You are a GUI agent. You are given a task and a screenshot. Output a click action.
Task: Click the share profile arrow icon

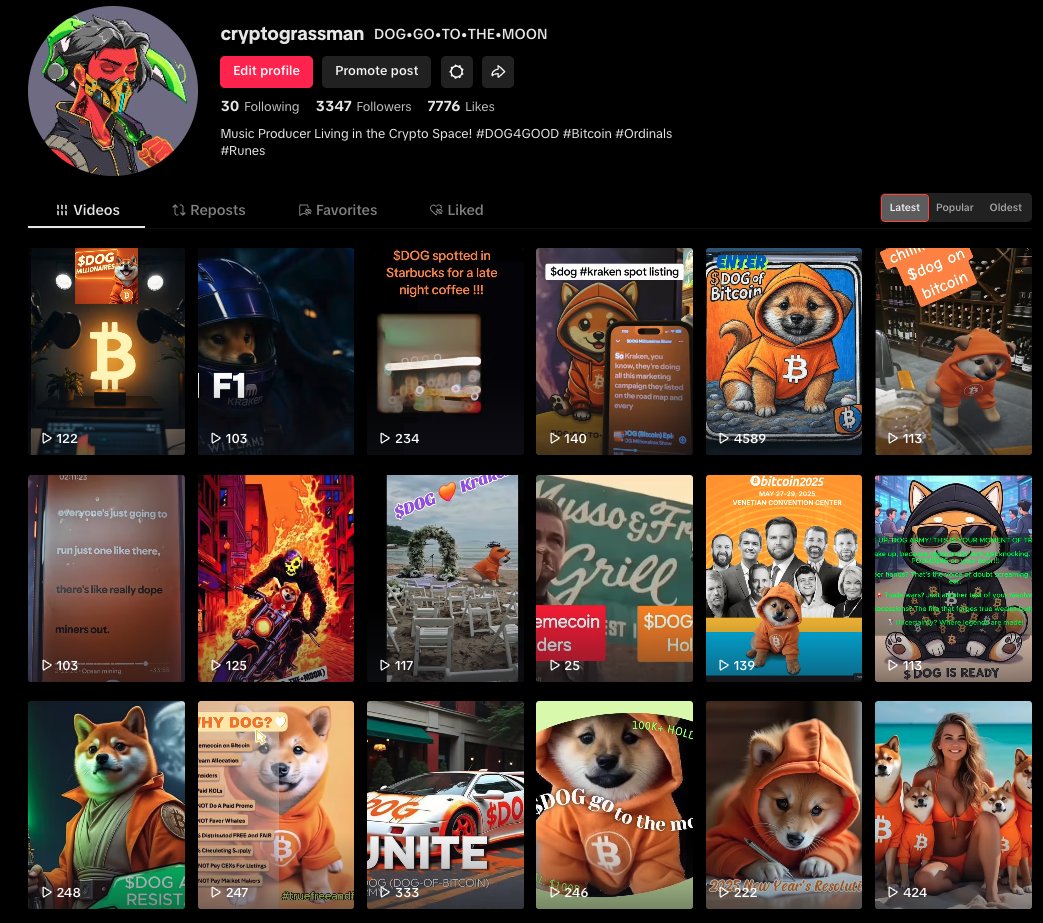[498, 72]
